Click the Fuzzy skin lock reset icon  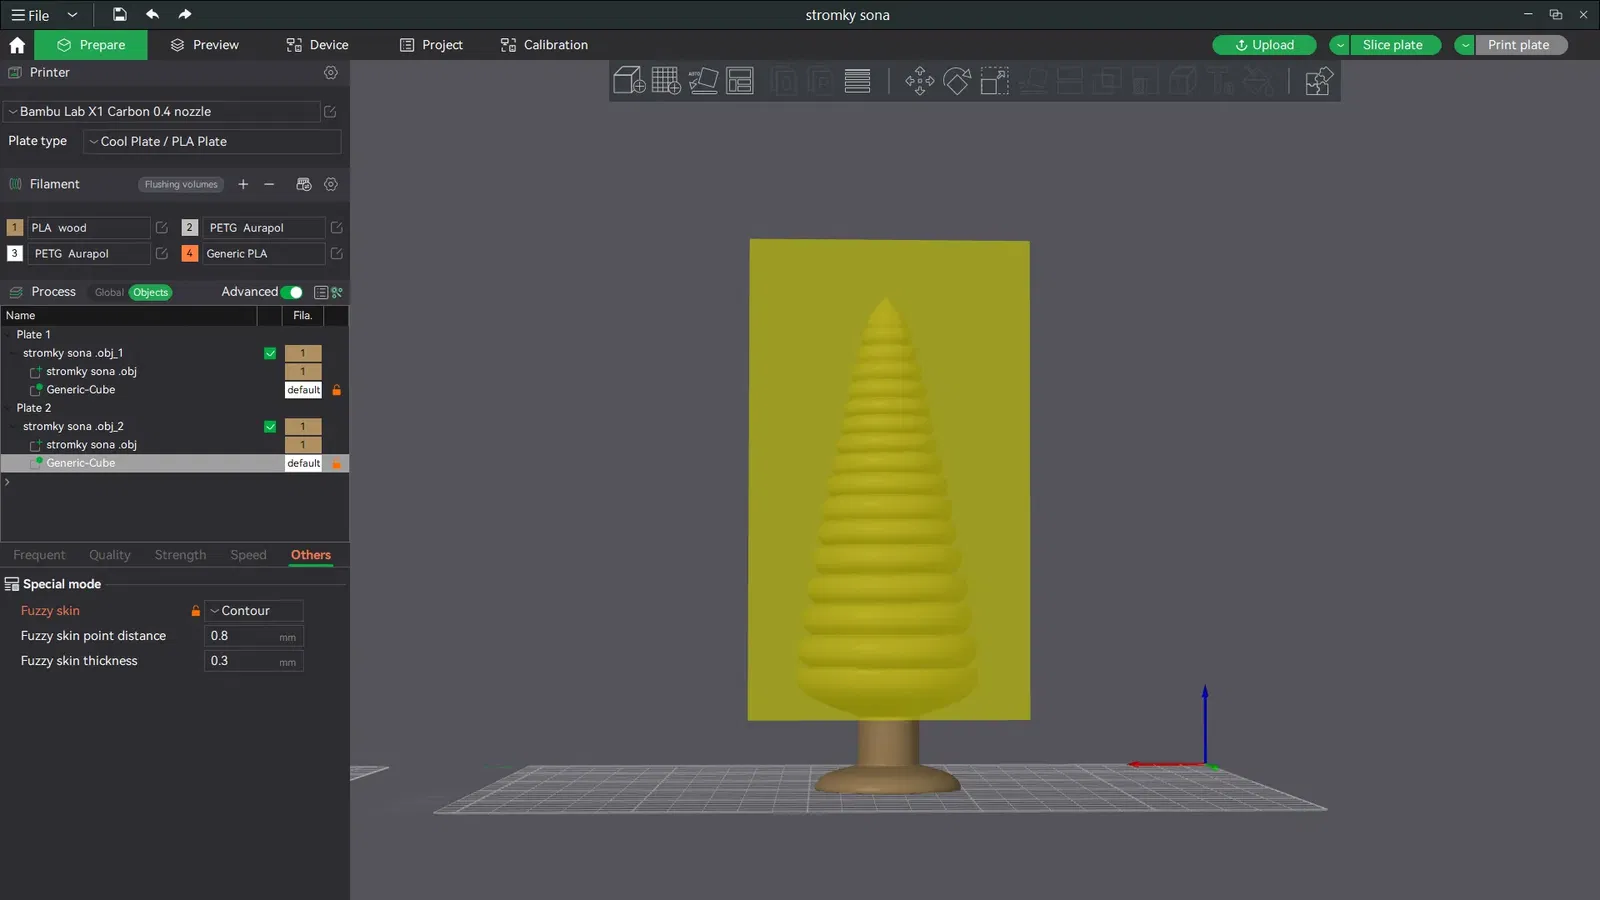pos(196,611)
